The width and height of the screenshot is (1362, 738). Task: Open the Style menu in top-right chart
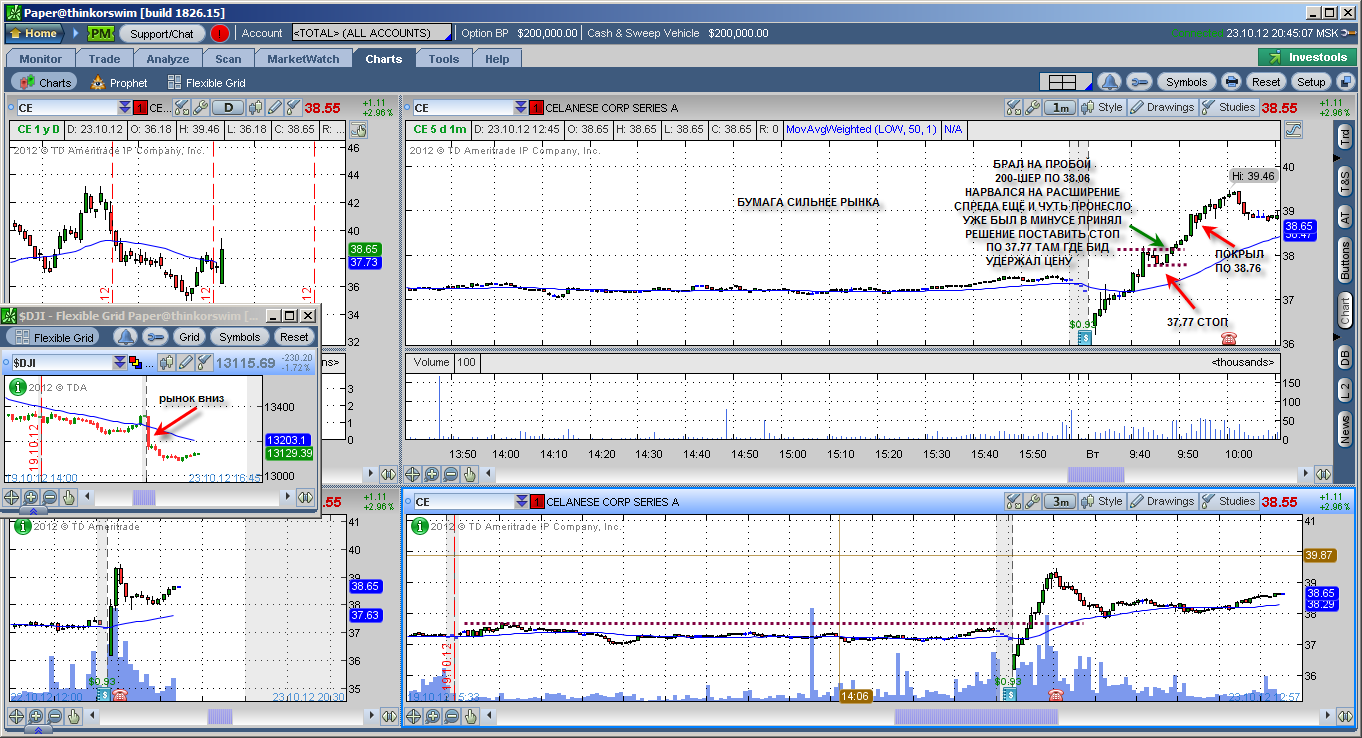point(1102,107)
